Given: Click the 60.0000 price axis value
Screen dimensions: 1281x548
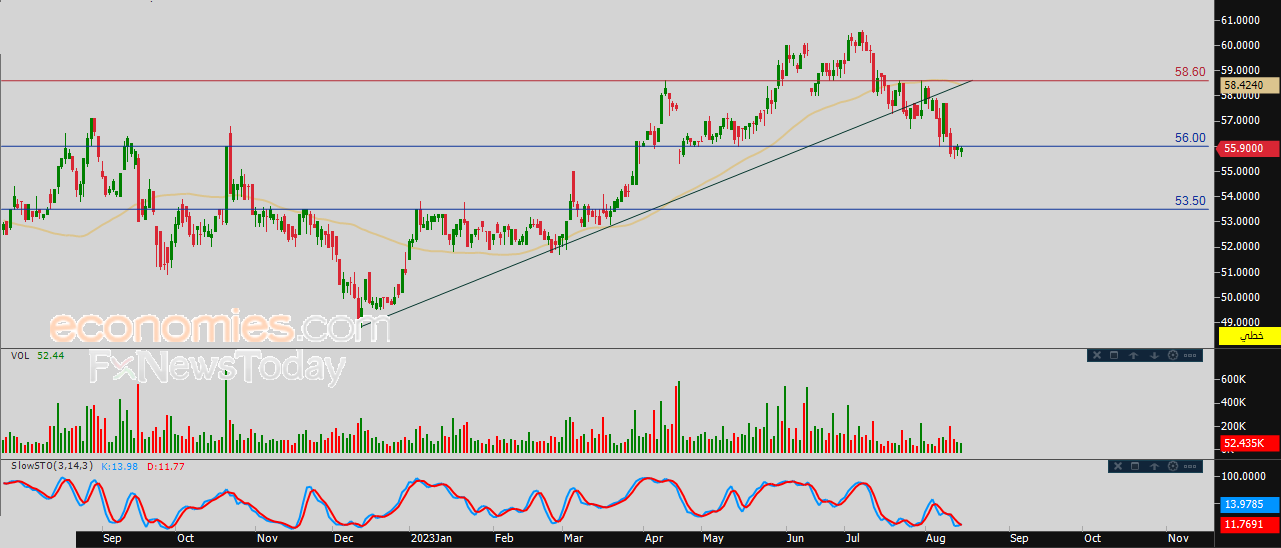Looking at the screenshot, I should [x=1240, y=45].
